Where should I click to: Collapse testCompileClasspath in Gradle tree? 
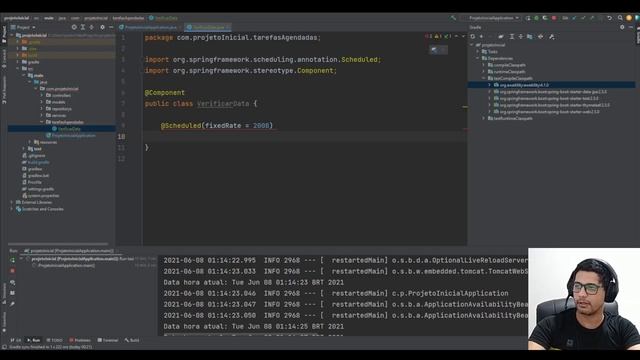click(x=484, y=78)
